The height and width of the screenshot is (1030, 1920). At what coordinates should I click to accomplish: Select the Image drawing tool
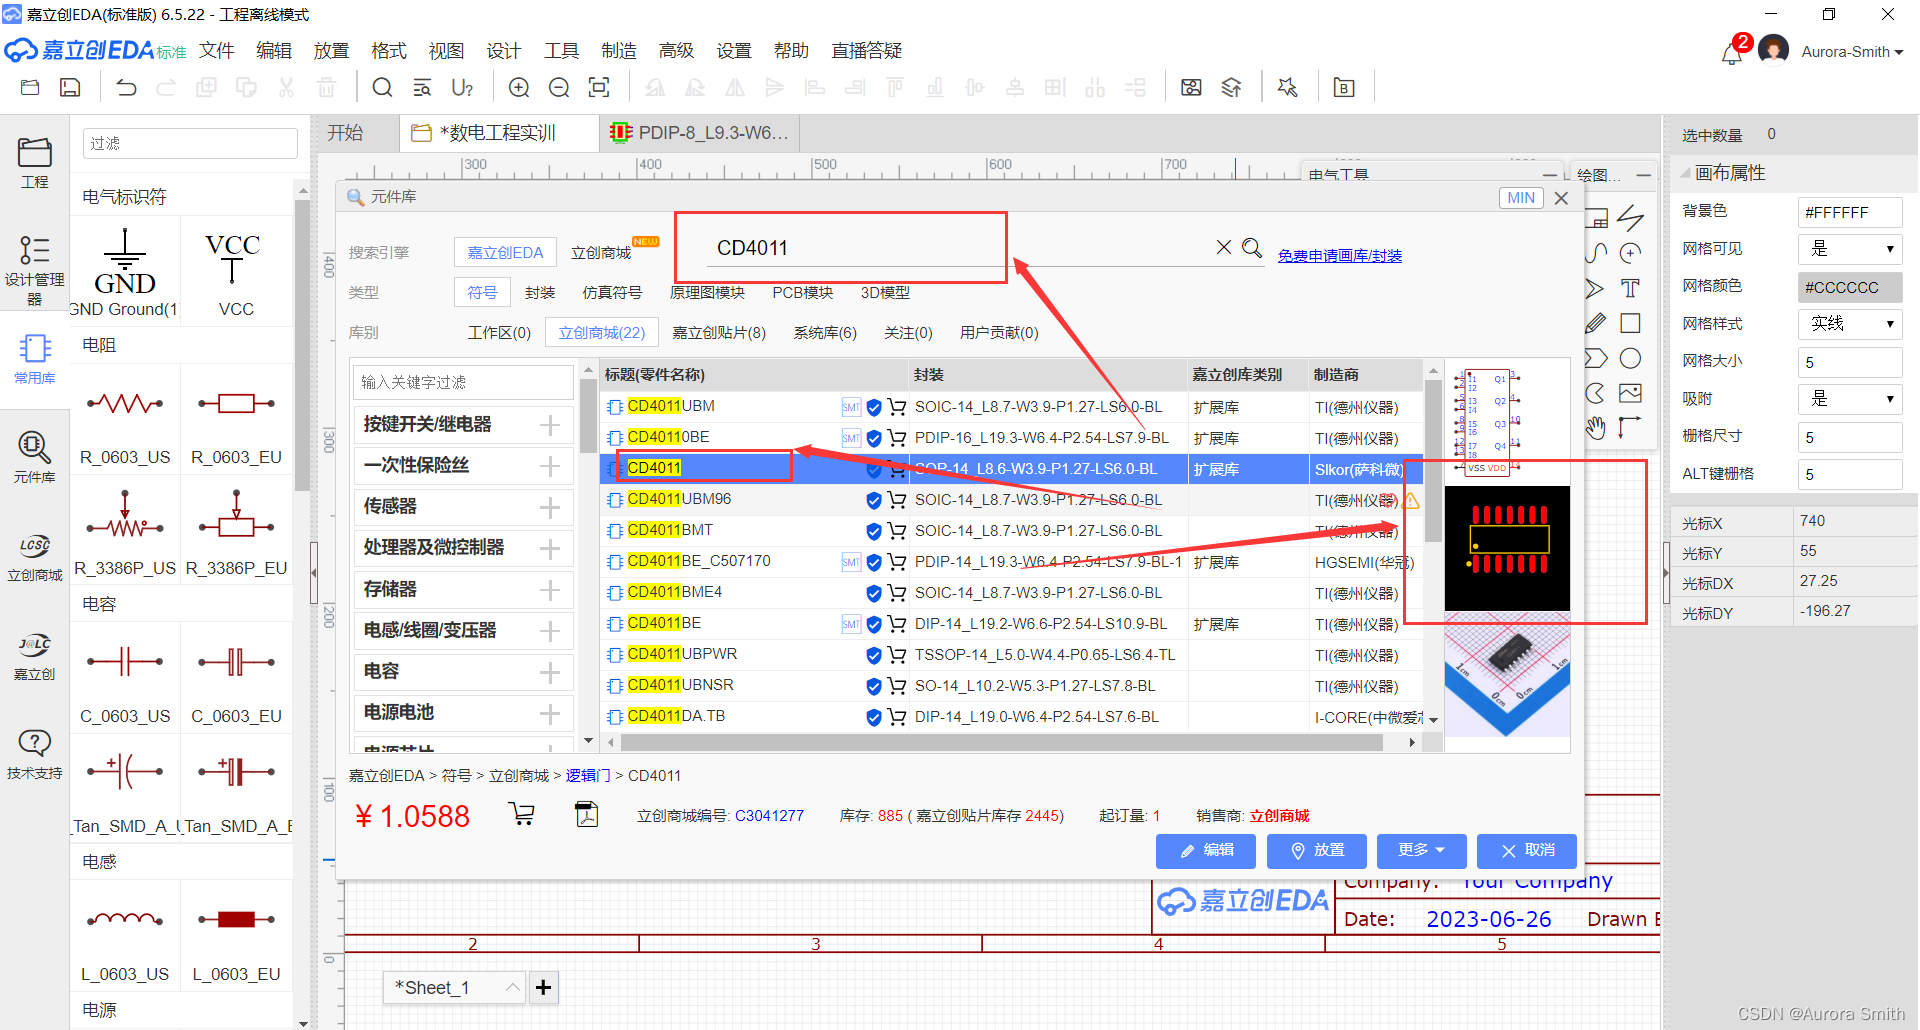coord(1630,393)
